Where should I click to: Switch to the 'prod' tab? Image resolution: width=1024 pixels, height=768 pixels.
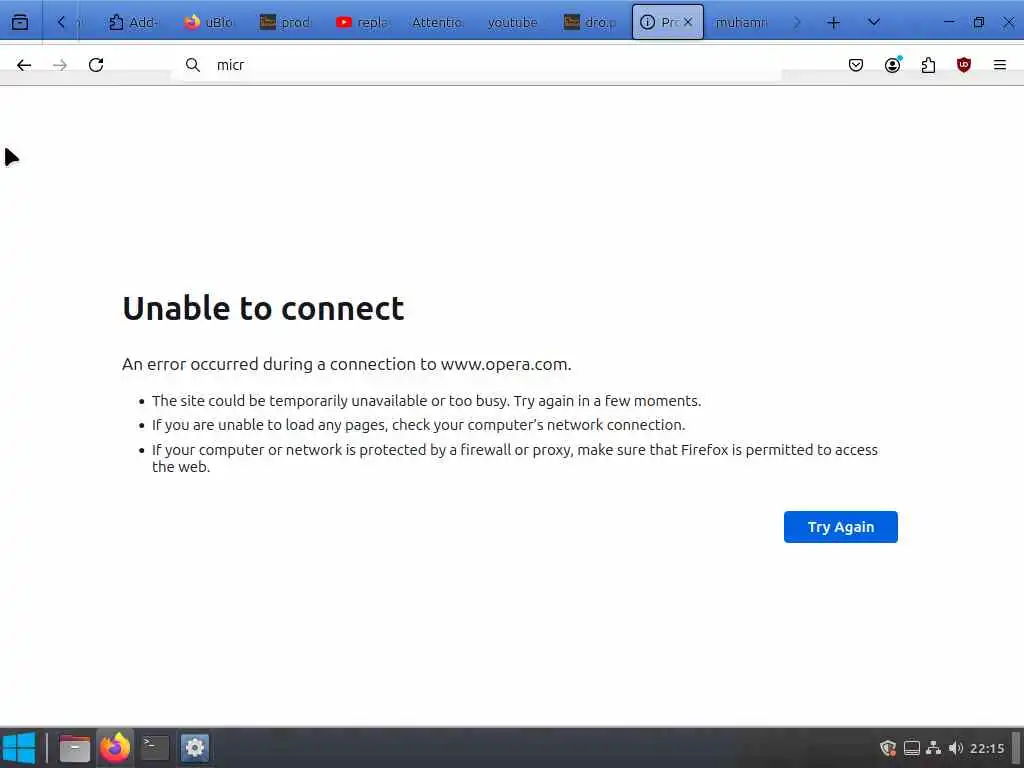[x=285, y=22]
